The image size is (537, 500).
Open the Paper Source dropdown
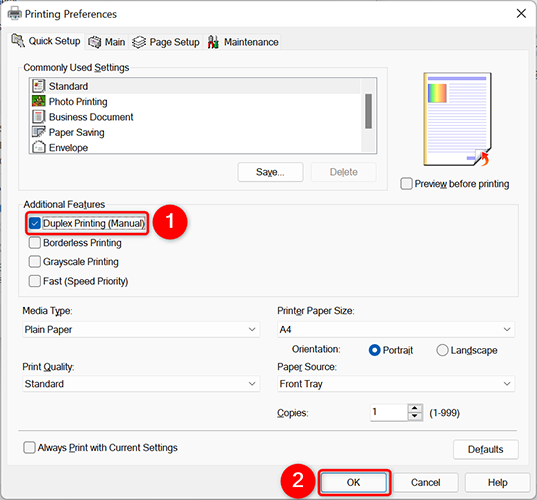pyautogui.click(x=396, y=384)
